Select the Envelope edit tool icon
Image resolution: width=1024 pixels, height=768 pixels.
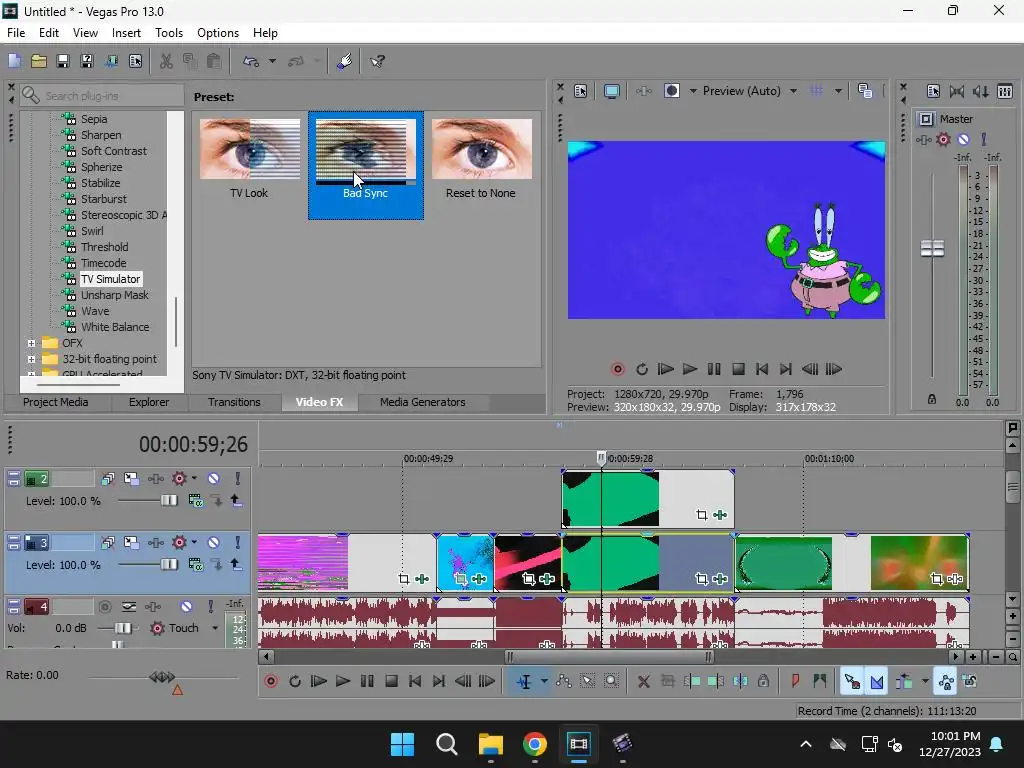tap(564, 682)
